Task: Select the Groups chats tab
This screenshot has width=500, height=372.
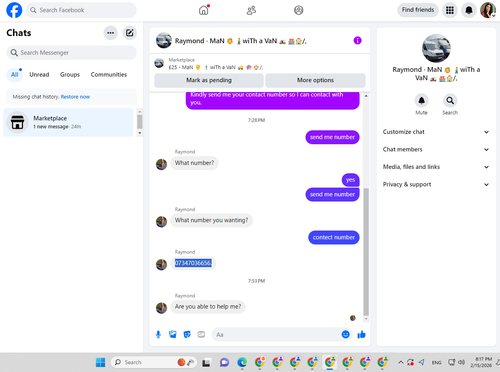Action: 70,75
